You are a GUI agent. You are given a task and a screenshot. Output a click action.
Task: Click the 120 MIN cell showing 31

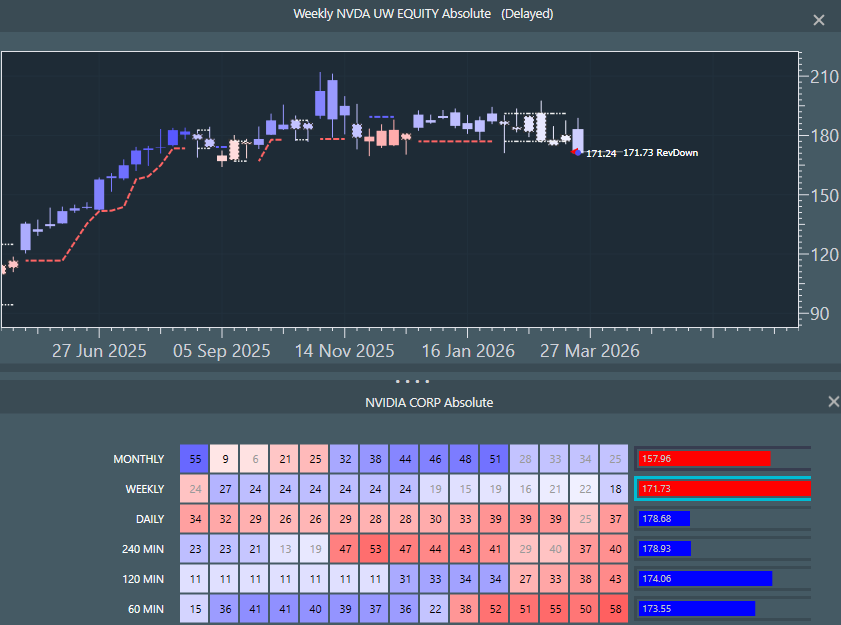(x=405, y=579)
